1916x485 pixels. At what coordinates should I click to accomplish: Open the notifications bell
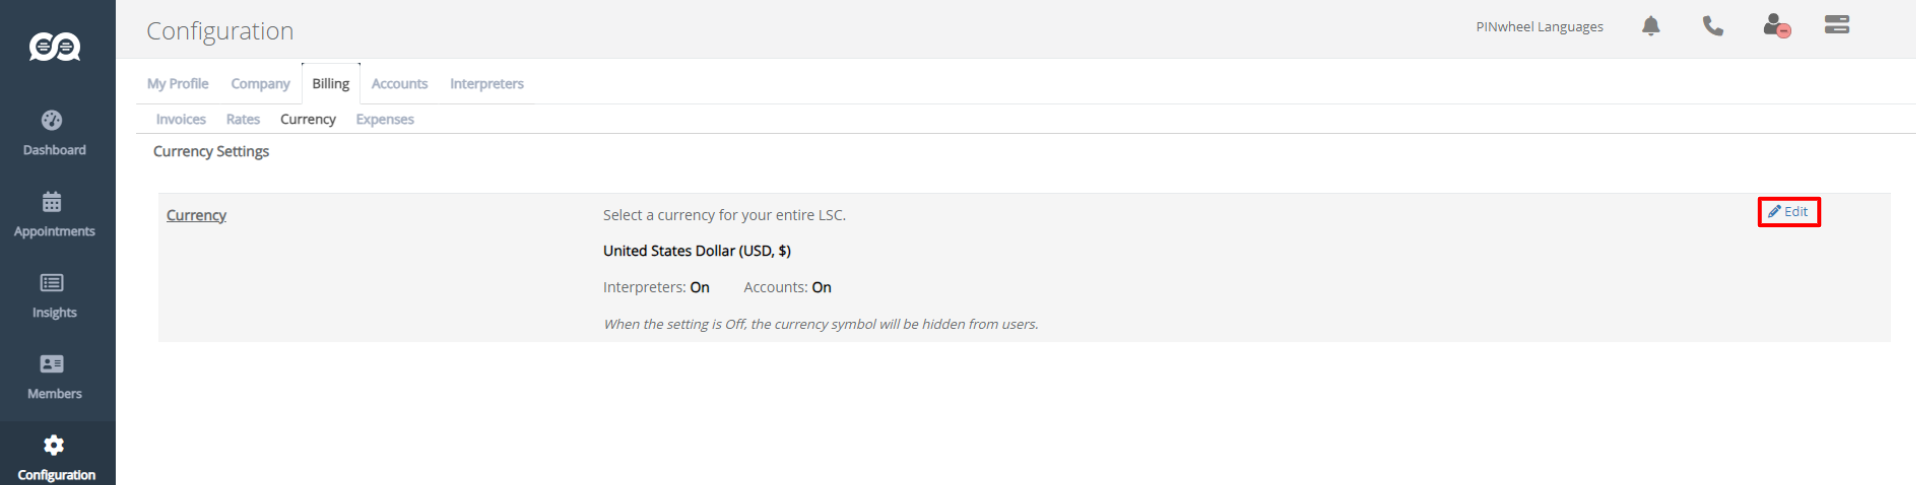pyautogui.click(x=1651, y=26)
